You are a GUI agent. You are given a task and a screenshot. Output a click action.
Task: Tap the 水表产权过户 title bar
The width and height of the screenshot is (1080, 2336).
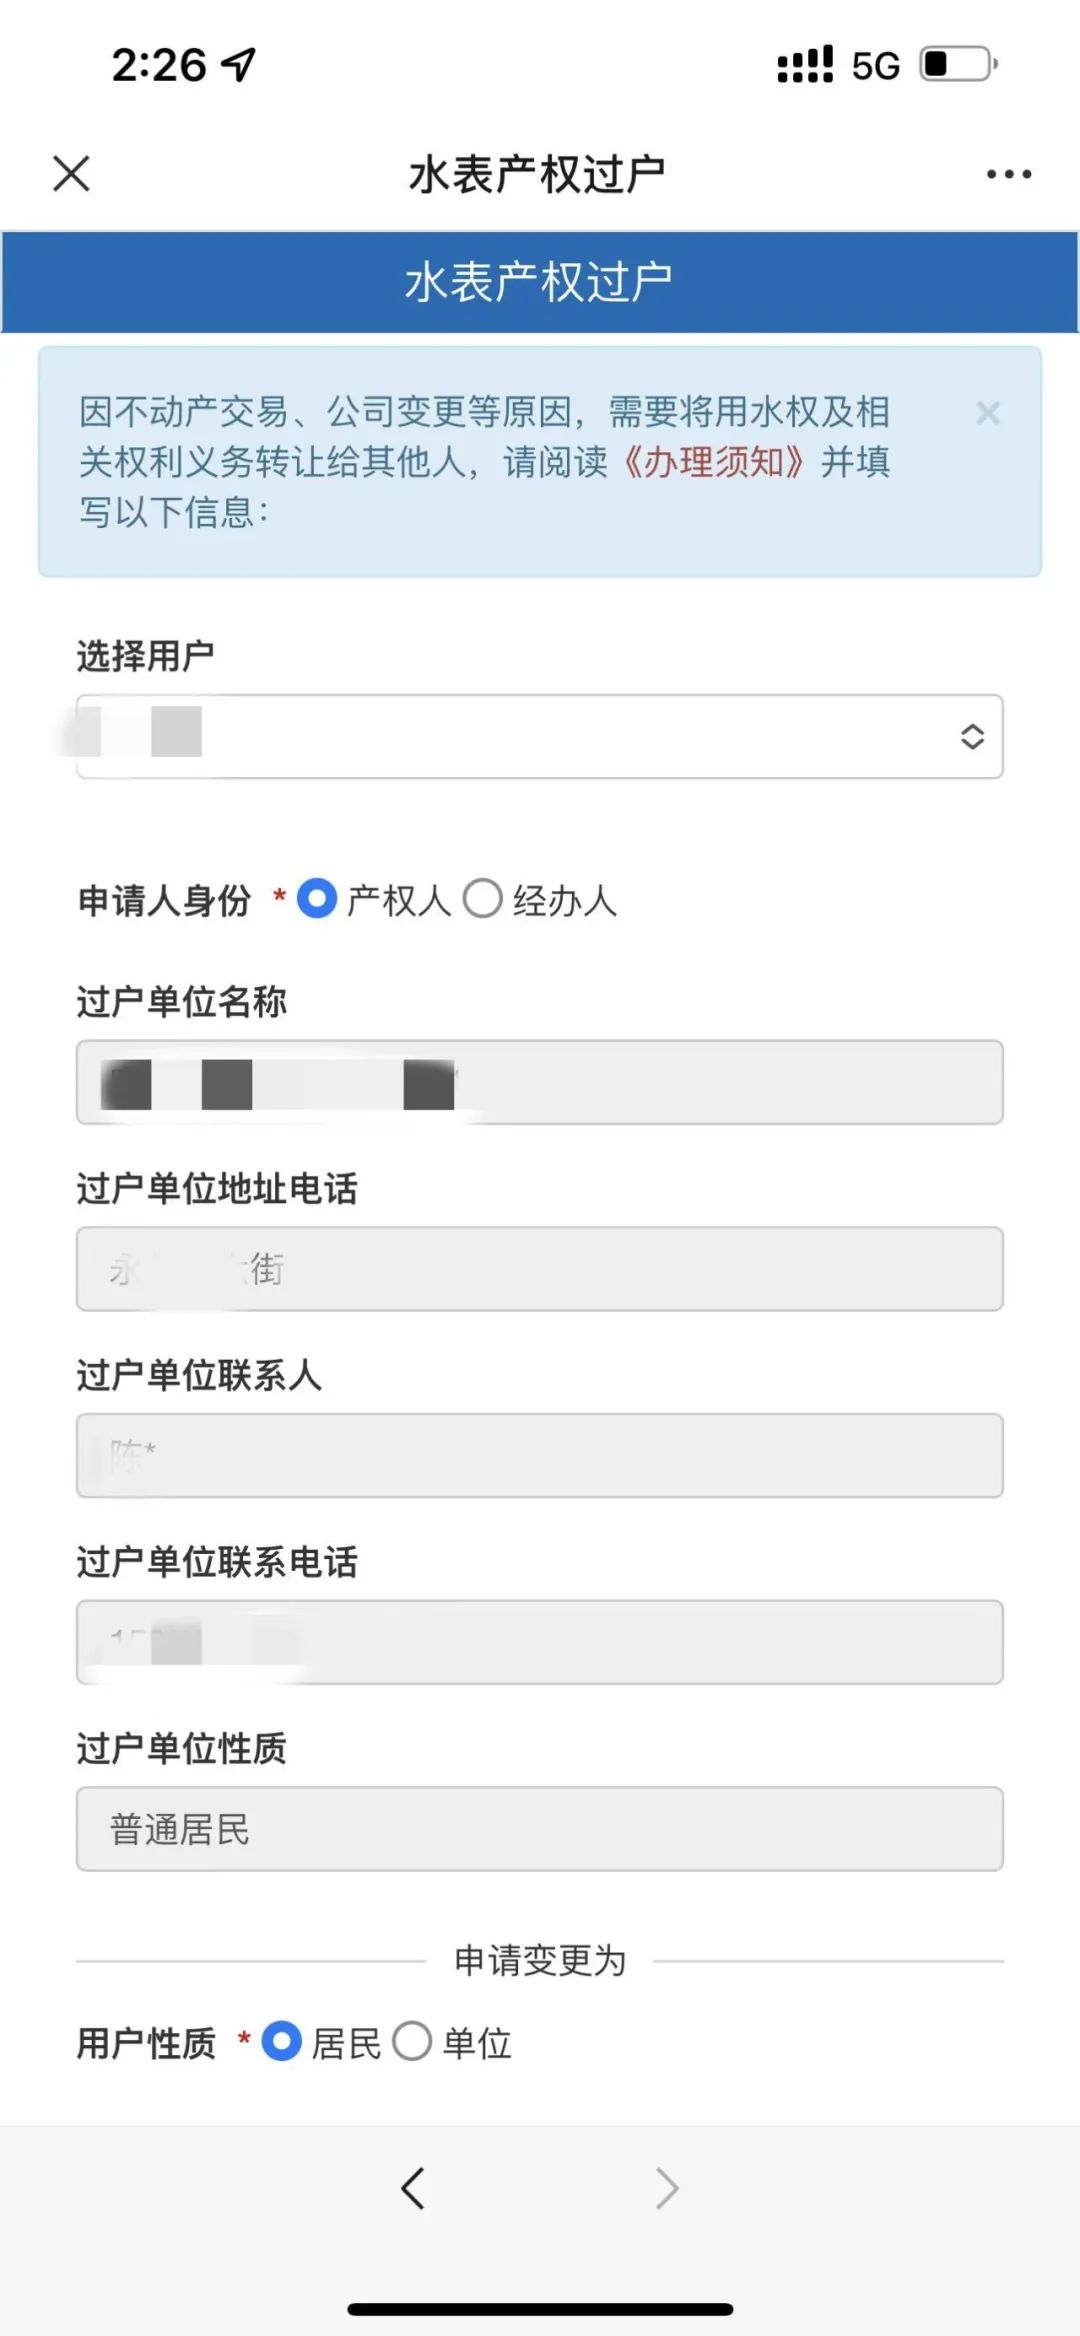[540, 281]
